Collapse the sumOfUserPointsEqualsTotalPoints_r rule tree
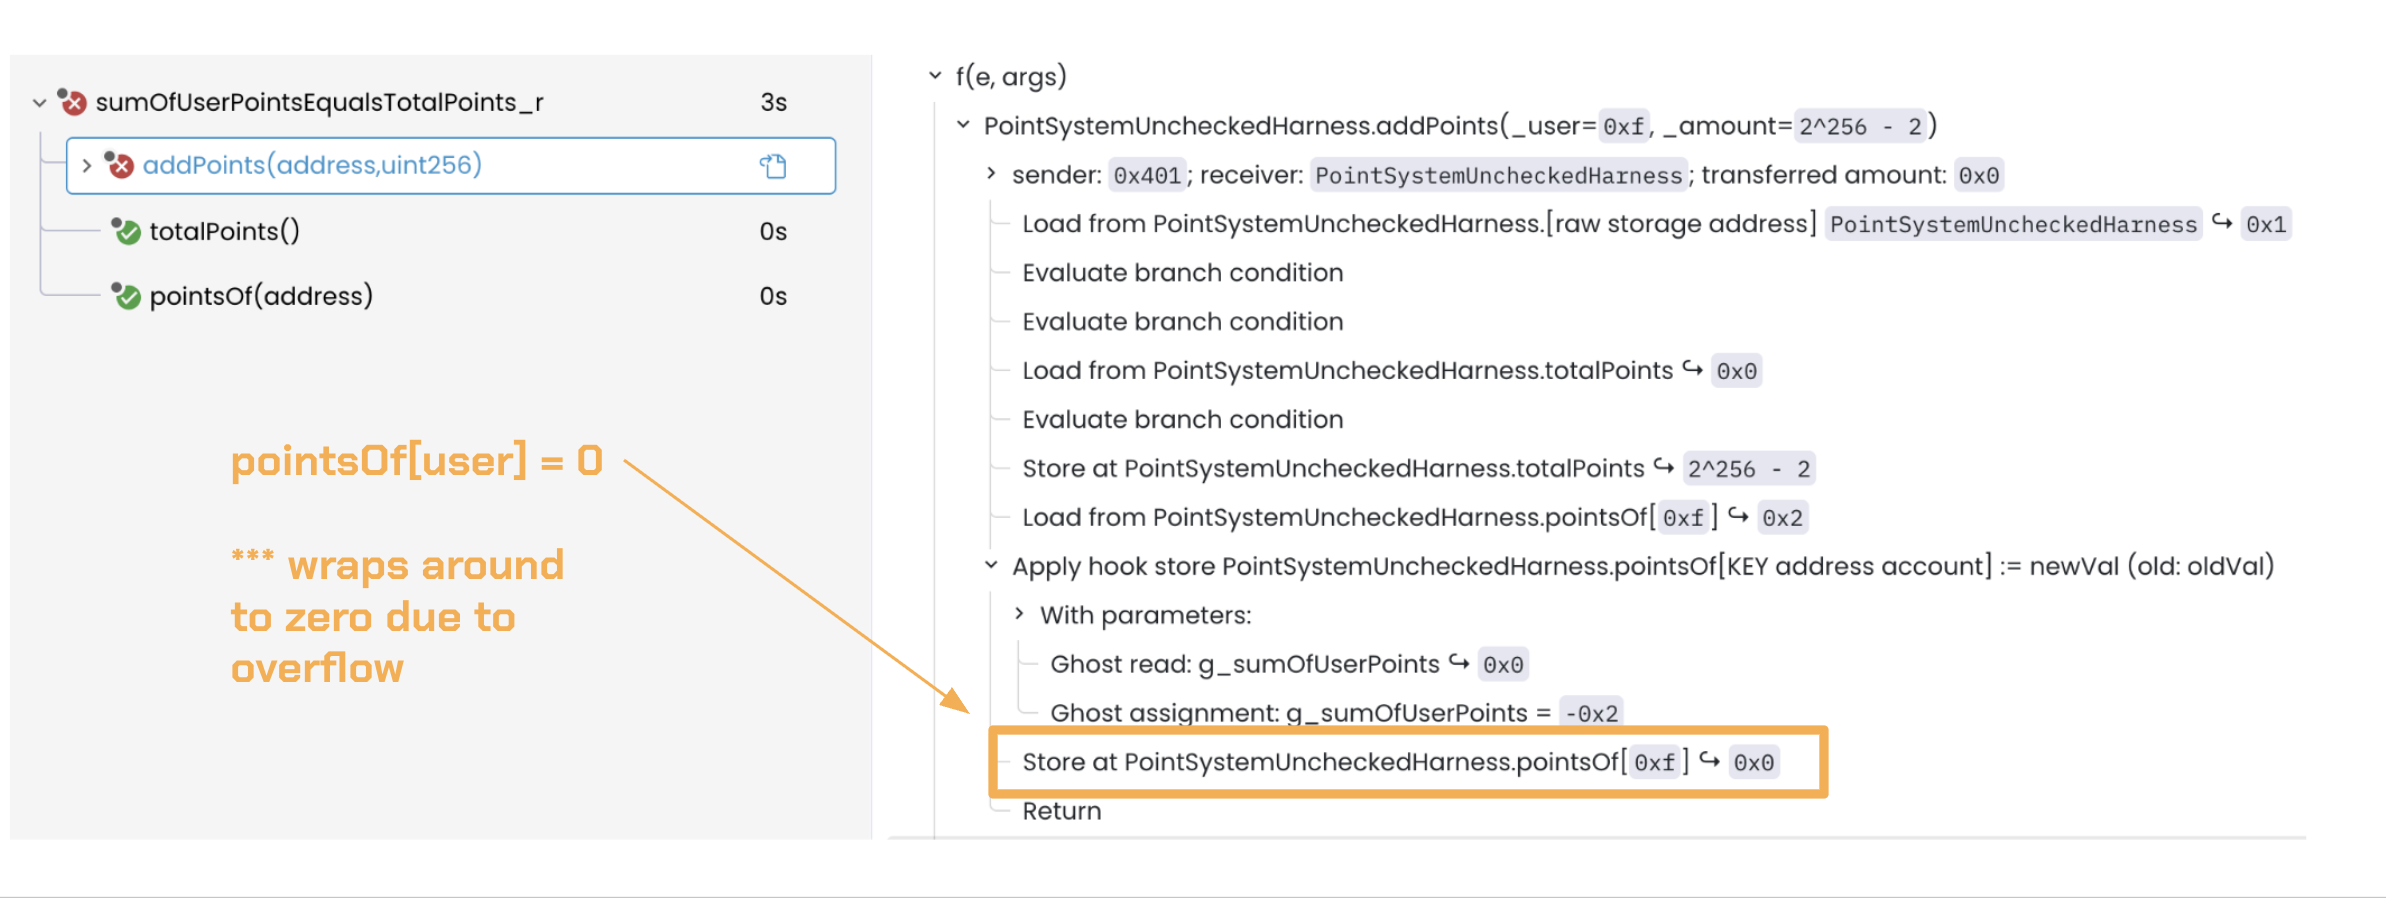2386x898 pixels. (x=39, y=102)
